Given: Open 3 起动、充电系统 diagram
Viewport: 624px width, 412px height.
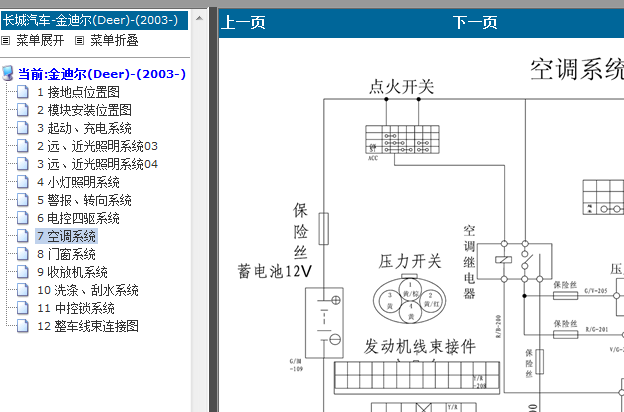Looking at the screenshot, I should [84, 128].
